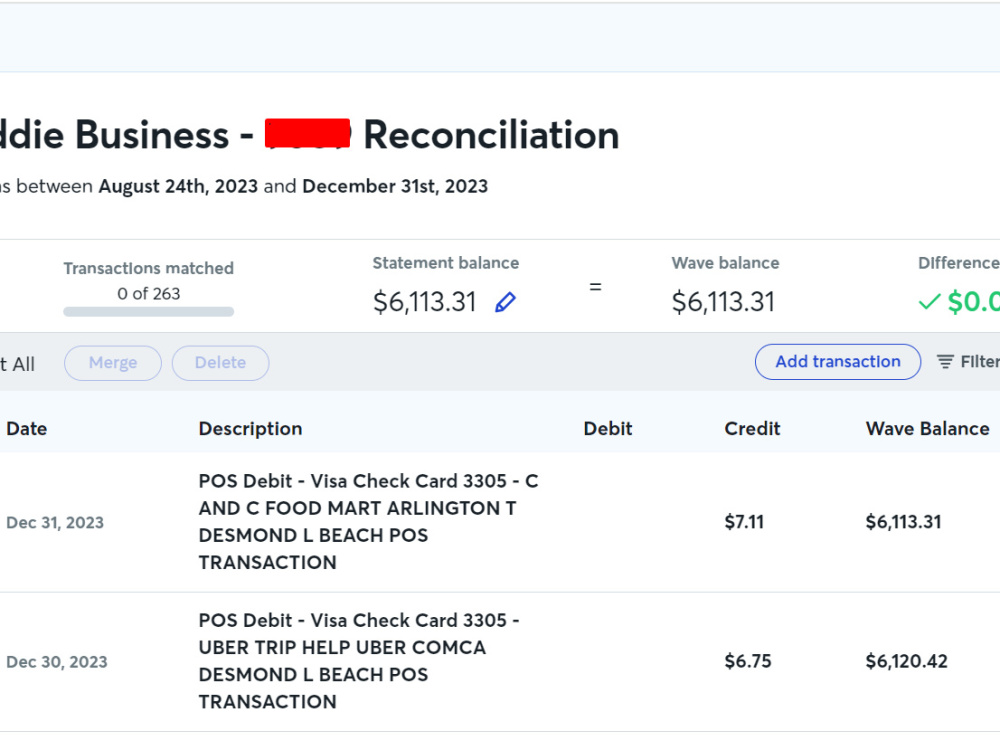Image resolution: width=1000 pixels, height=750 pixels.
Task: Select the Dec 30, 2023 date cell
Action: click(x=57, y=662)
